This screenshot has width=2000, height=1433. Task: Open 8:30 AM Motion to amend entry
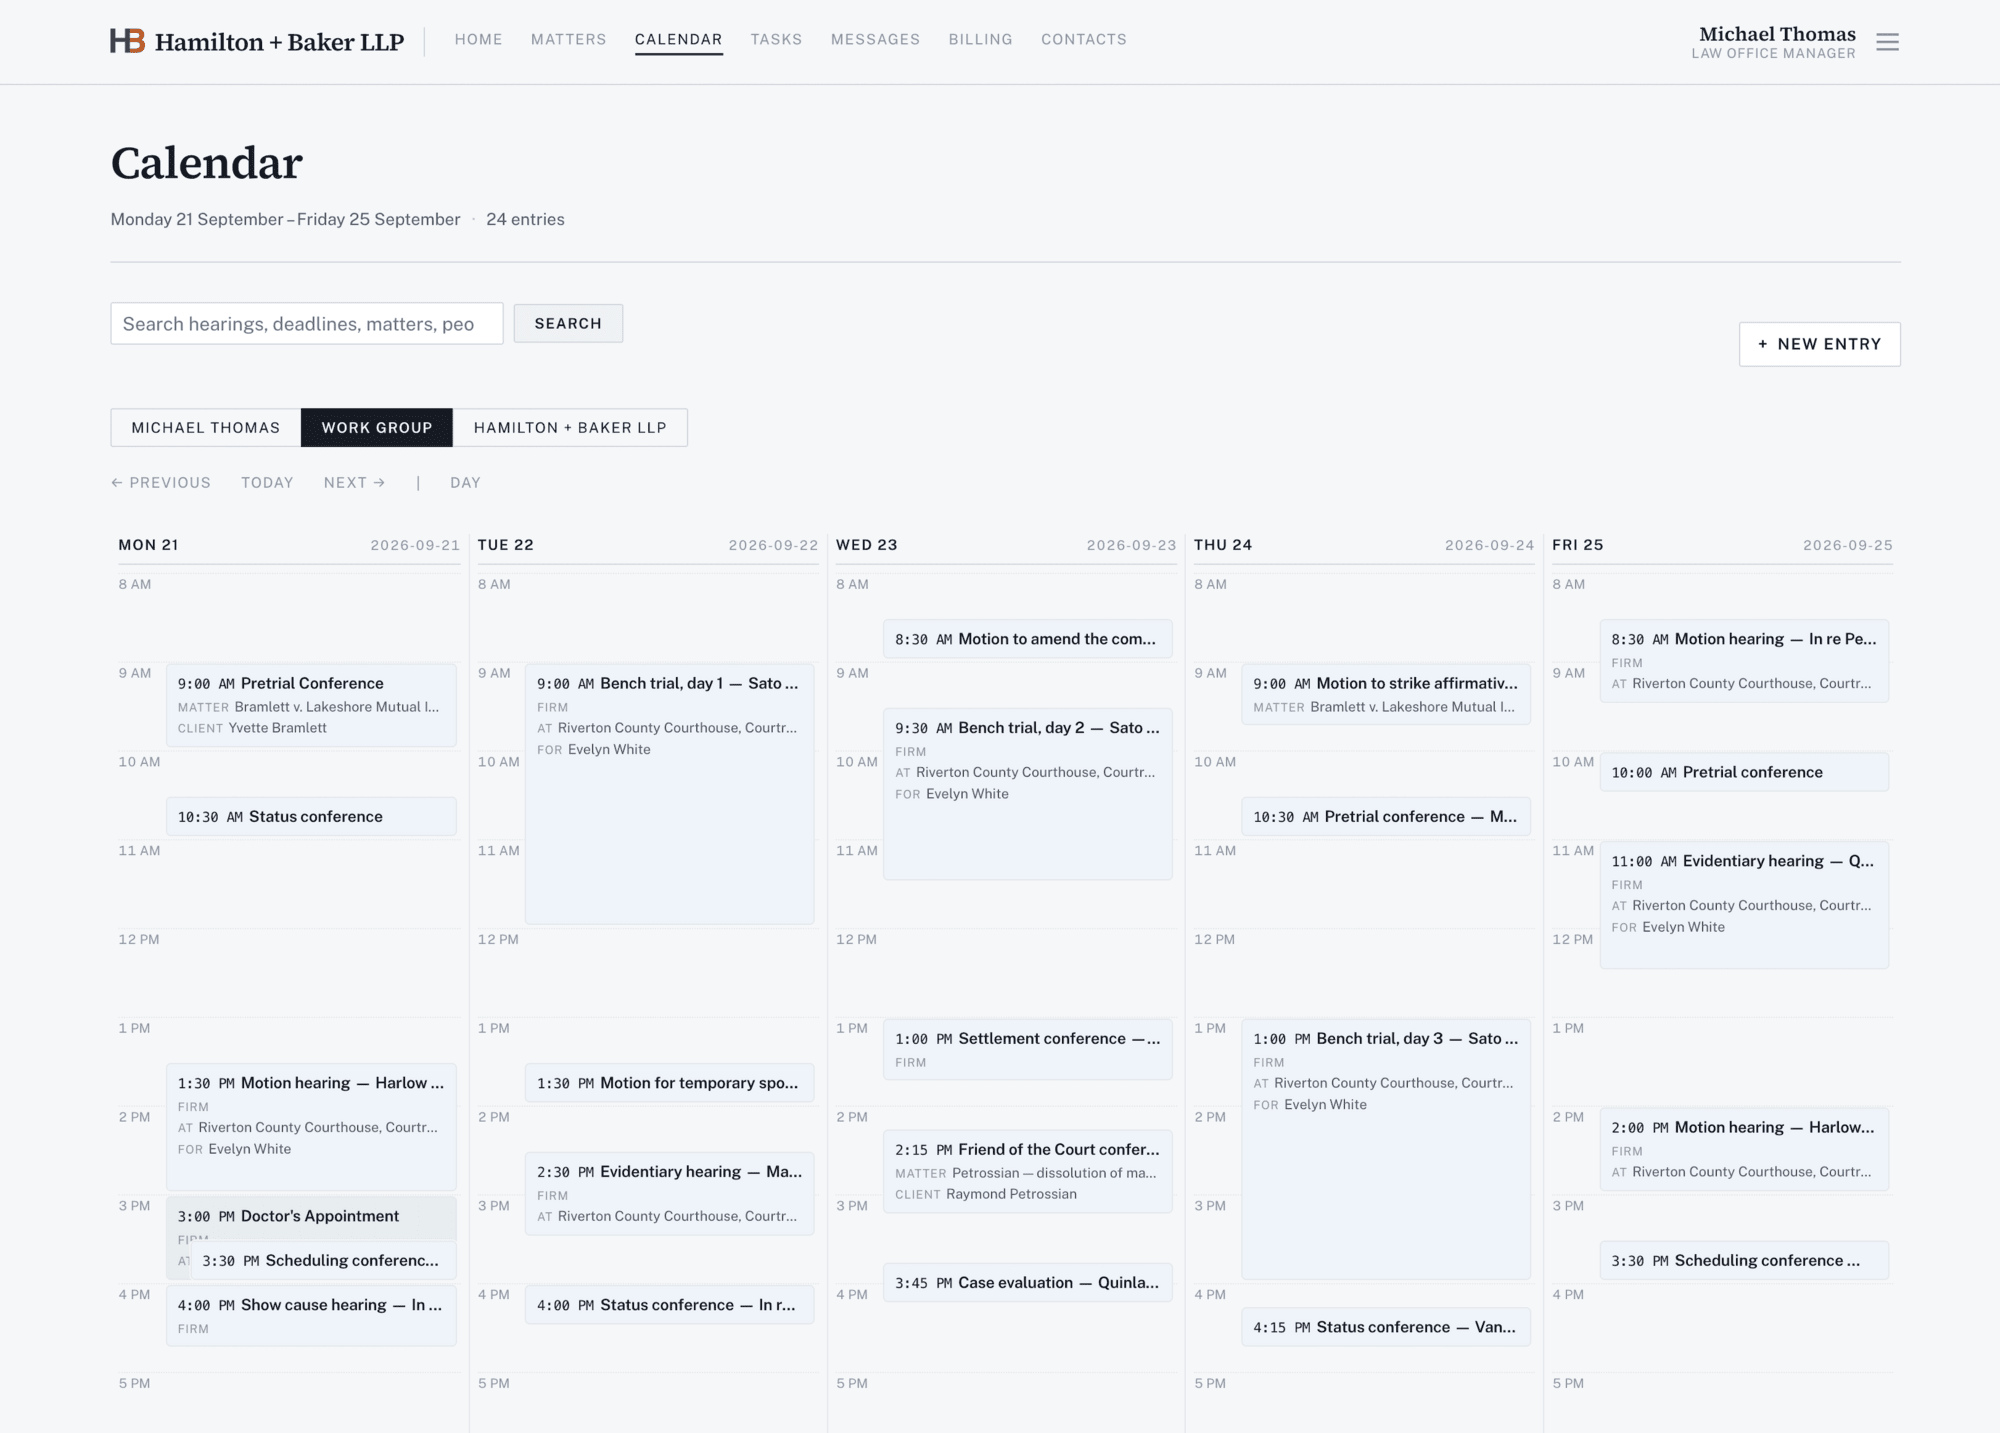(1027, 639)
